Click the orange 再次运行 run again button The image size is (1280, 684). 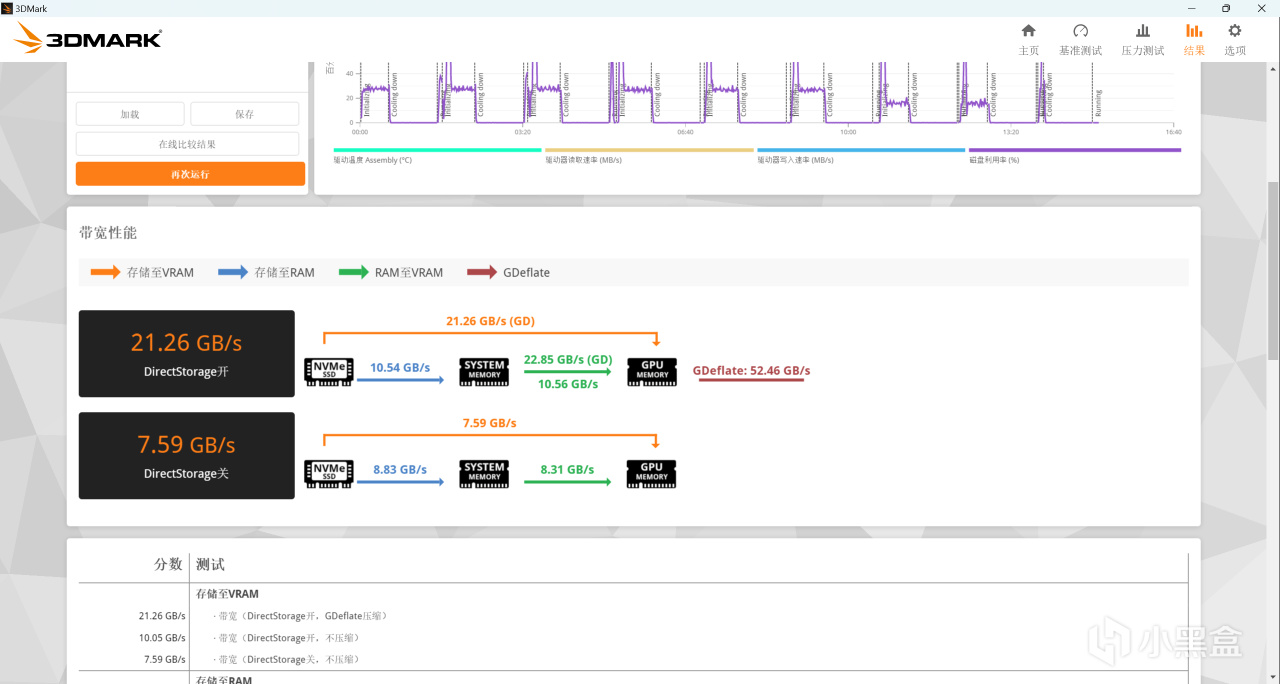pos(190,174)
